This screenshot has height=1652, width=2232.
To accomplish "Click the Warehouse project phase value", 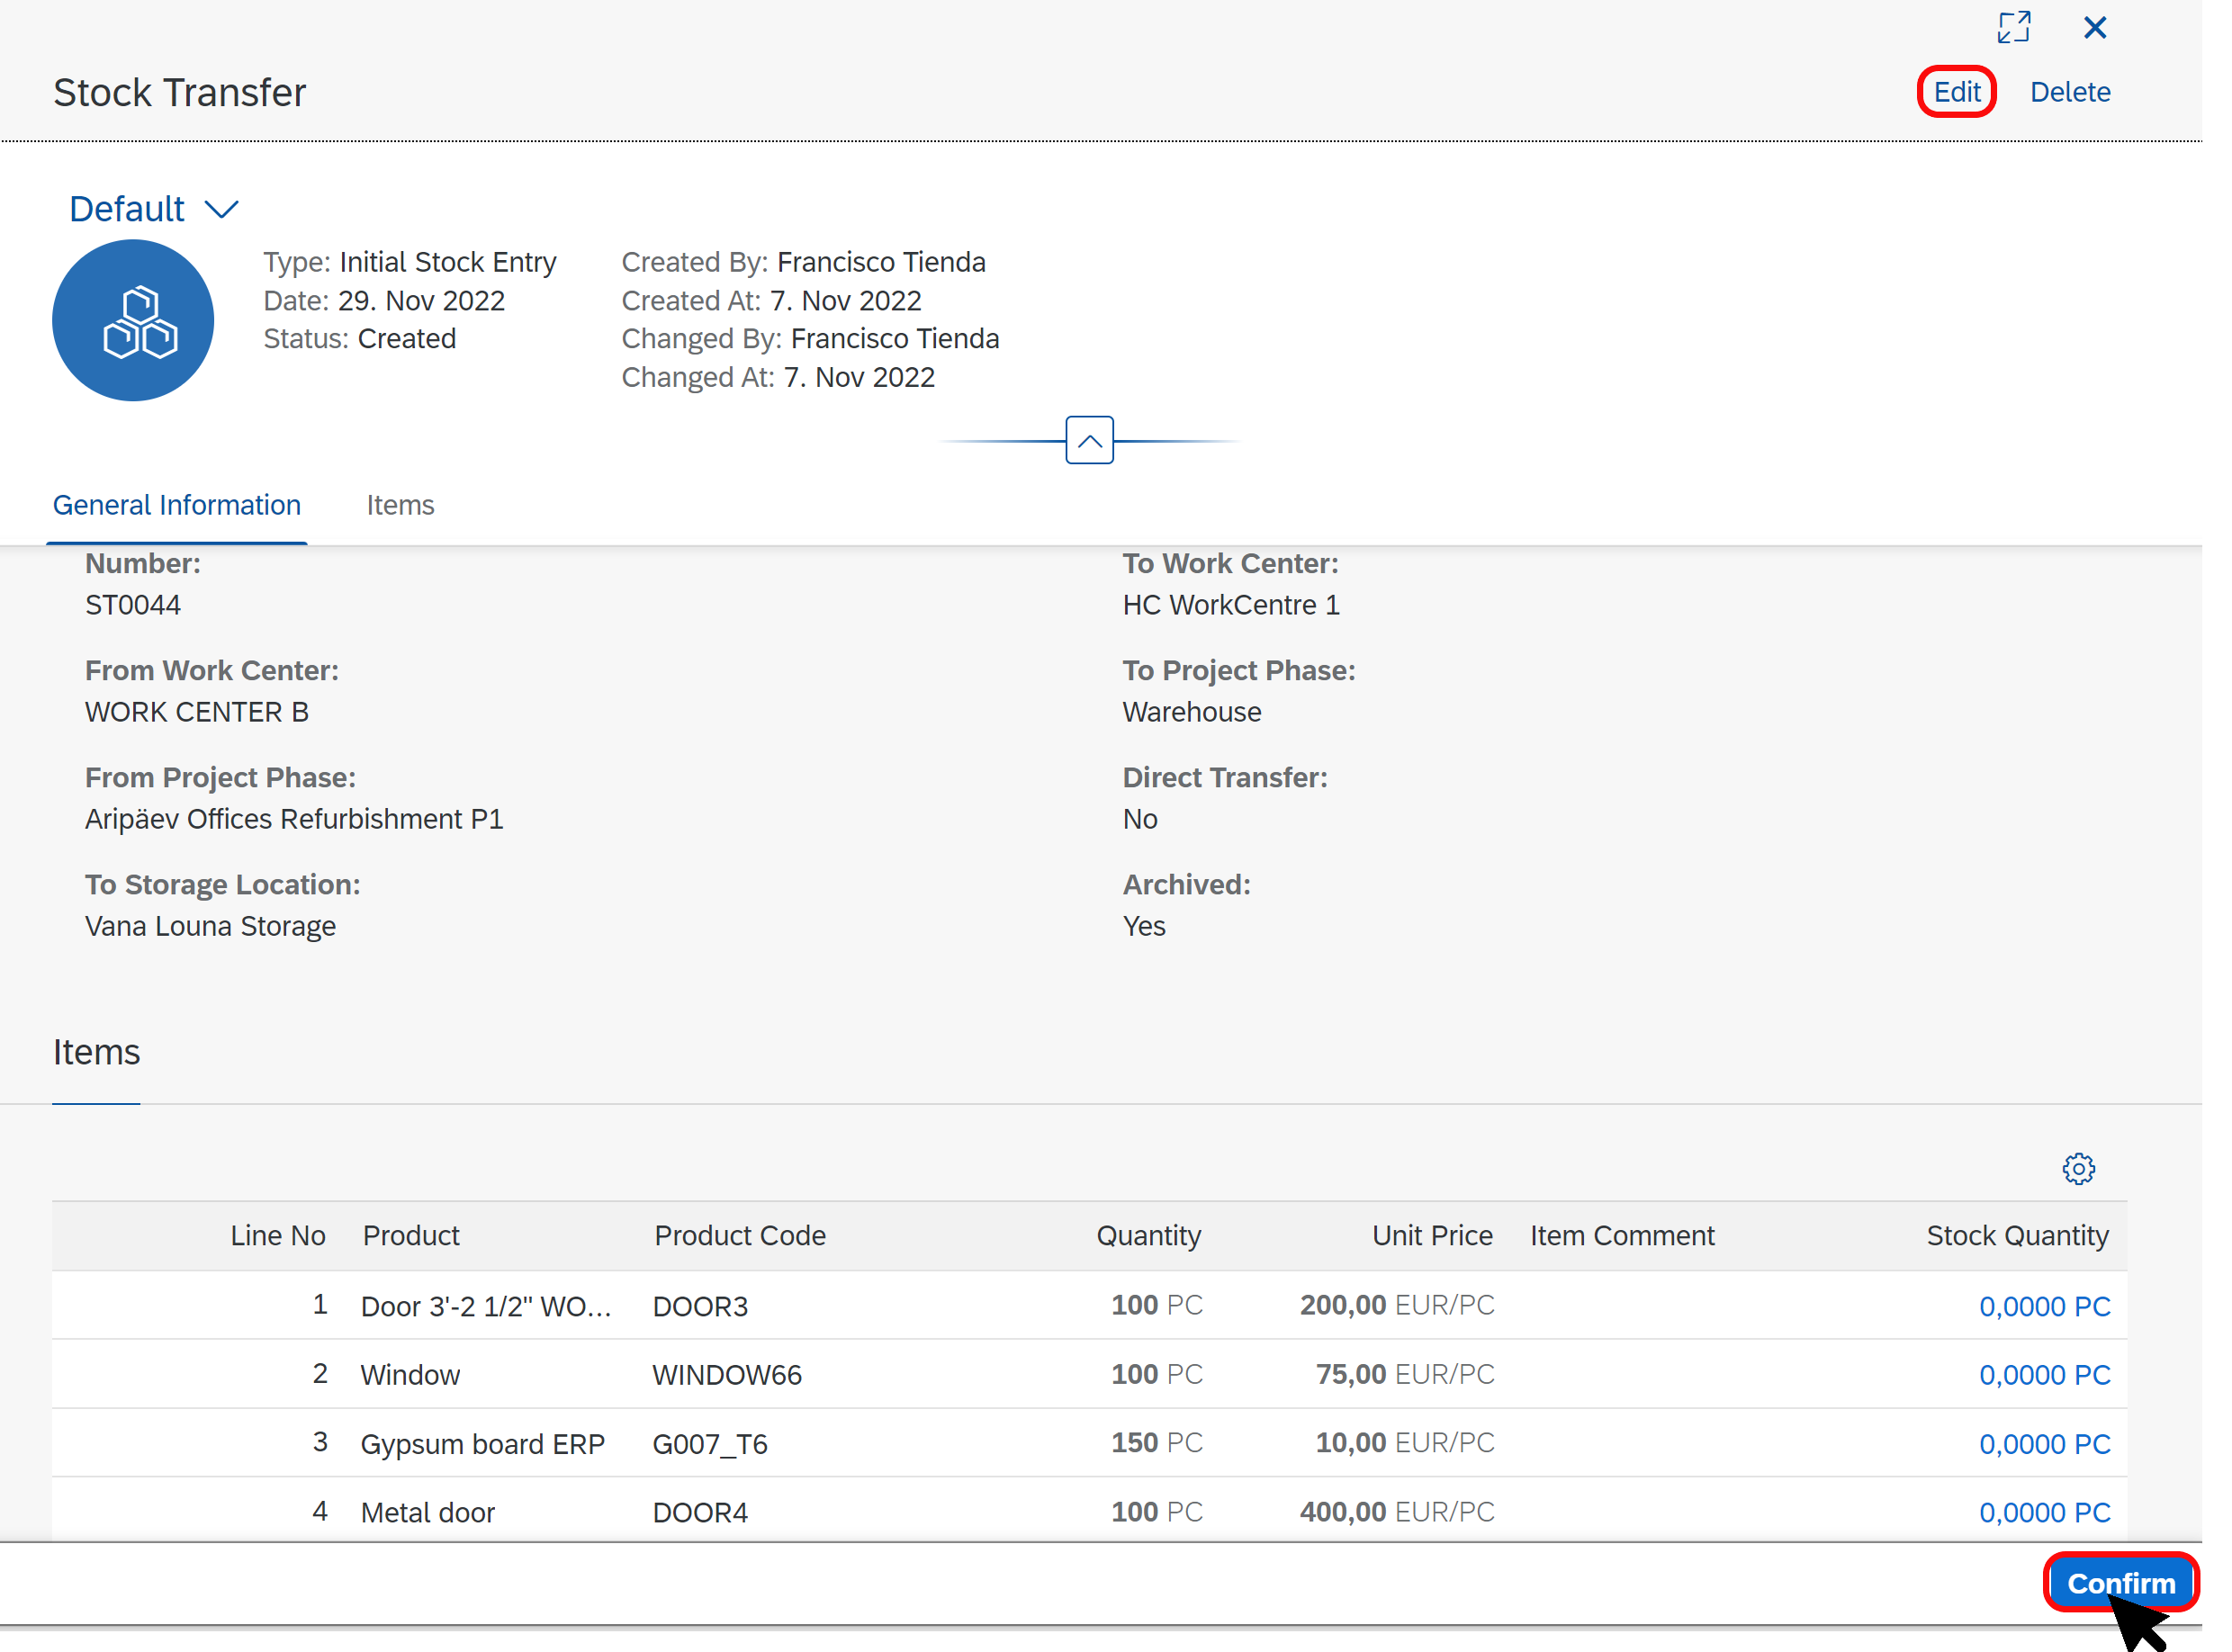I will pos(1191,713).
